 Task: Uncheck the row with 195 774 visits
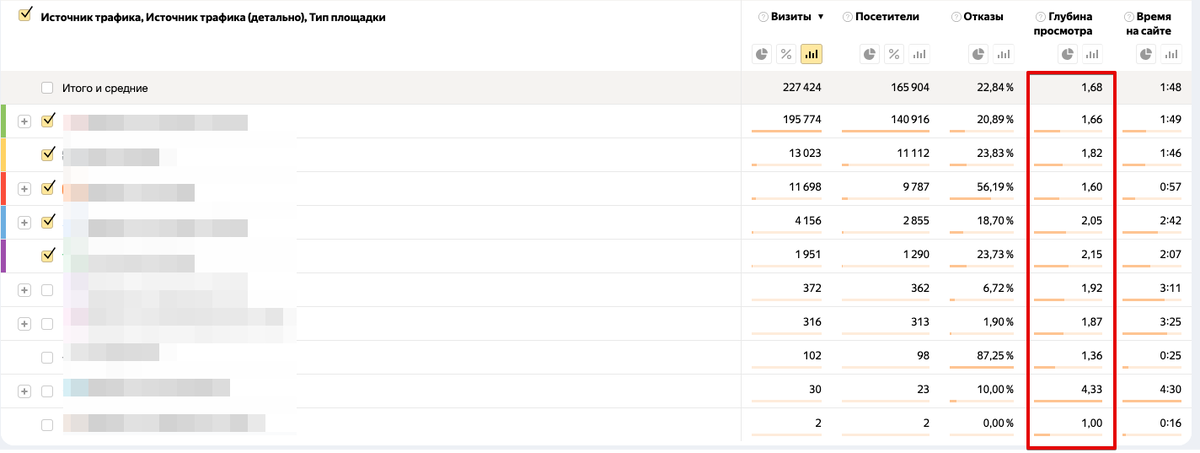pos(47,120)
